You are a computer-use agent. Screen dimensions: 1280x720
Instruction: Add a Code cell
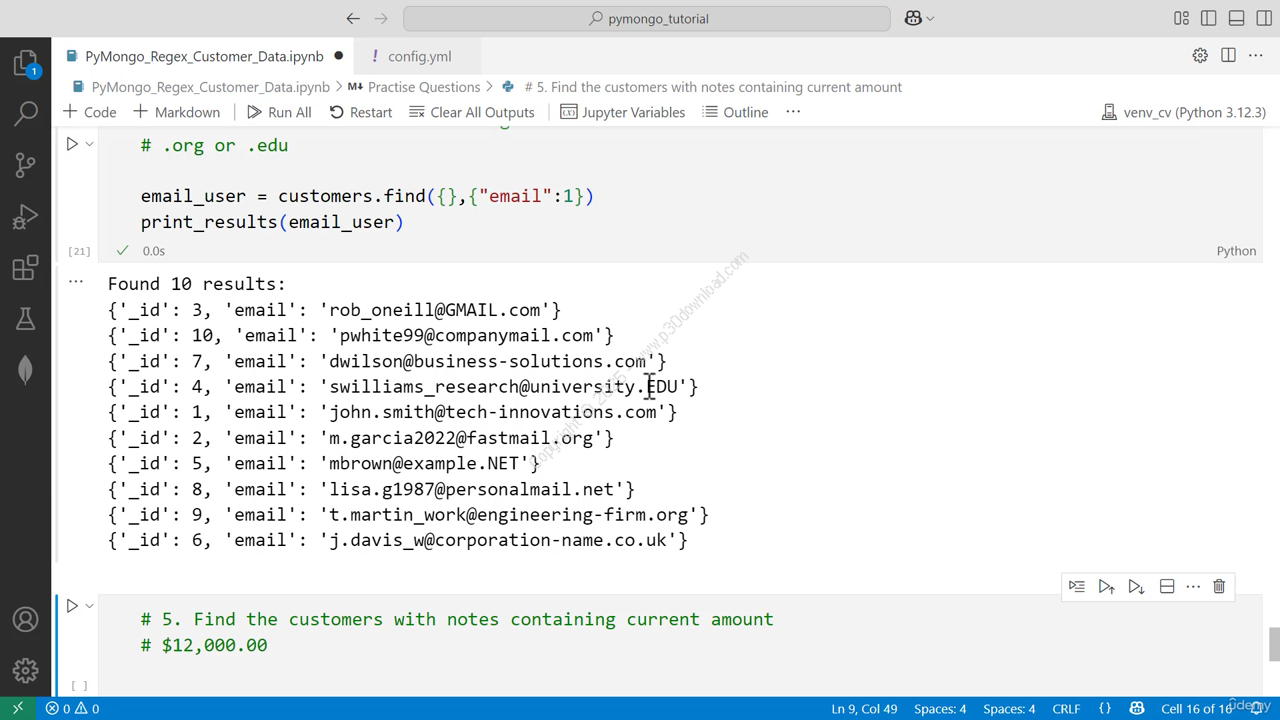coord(89,112)
